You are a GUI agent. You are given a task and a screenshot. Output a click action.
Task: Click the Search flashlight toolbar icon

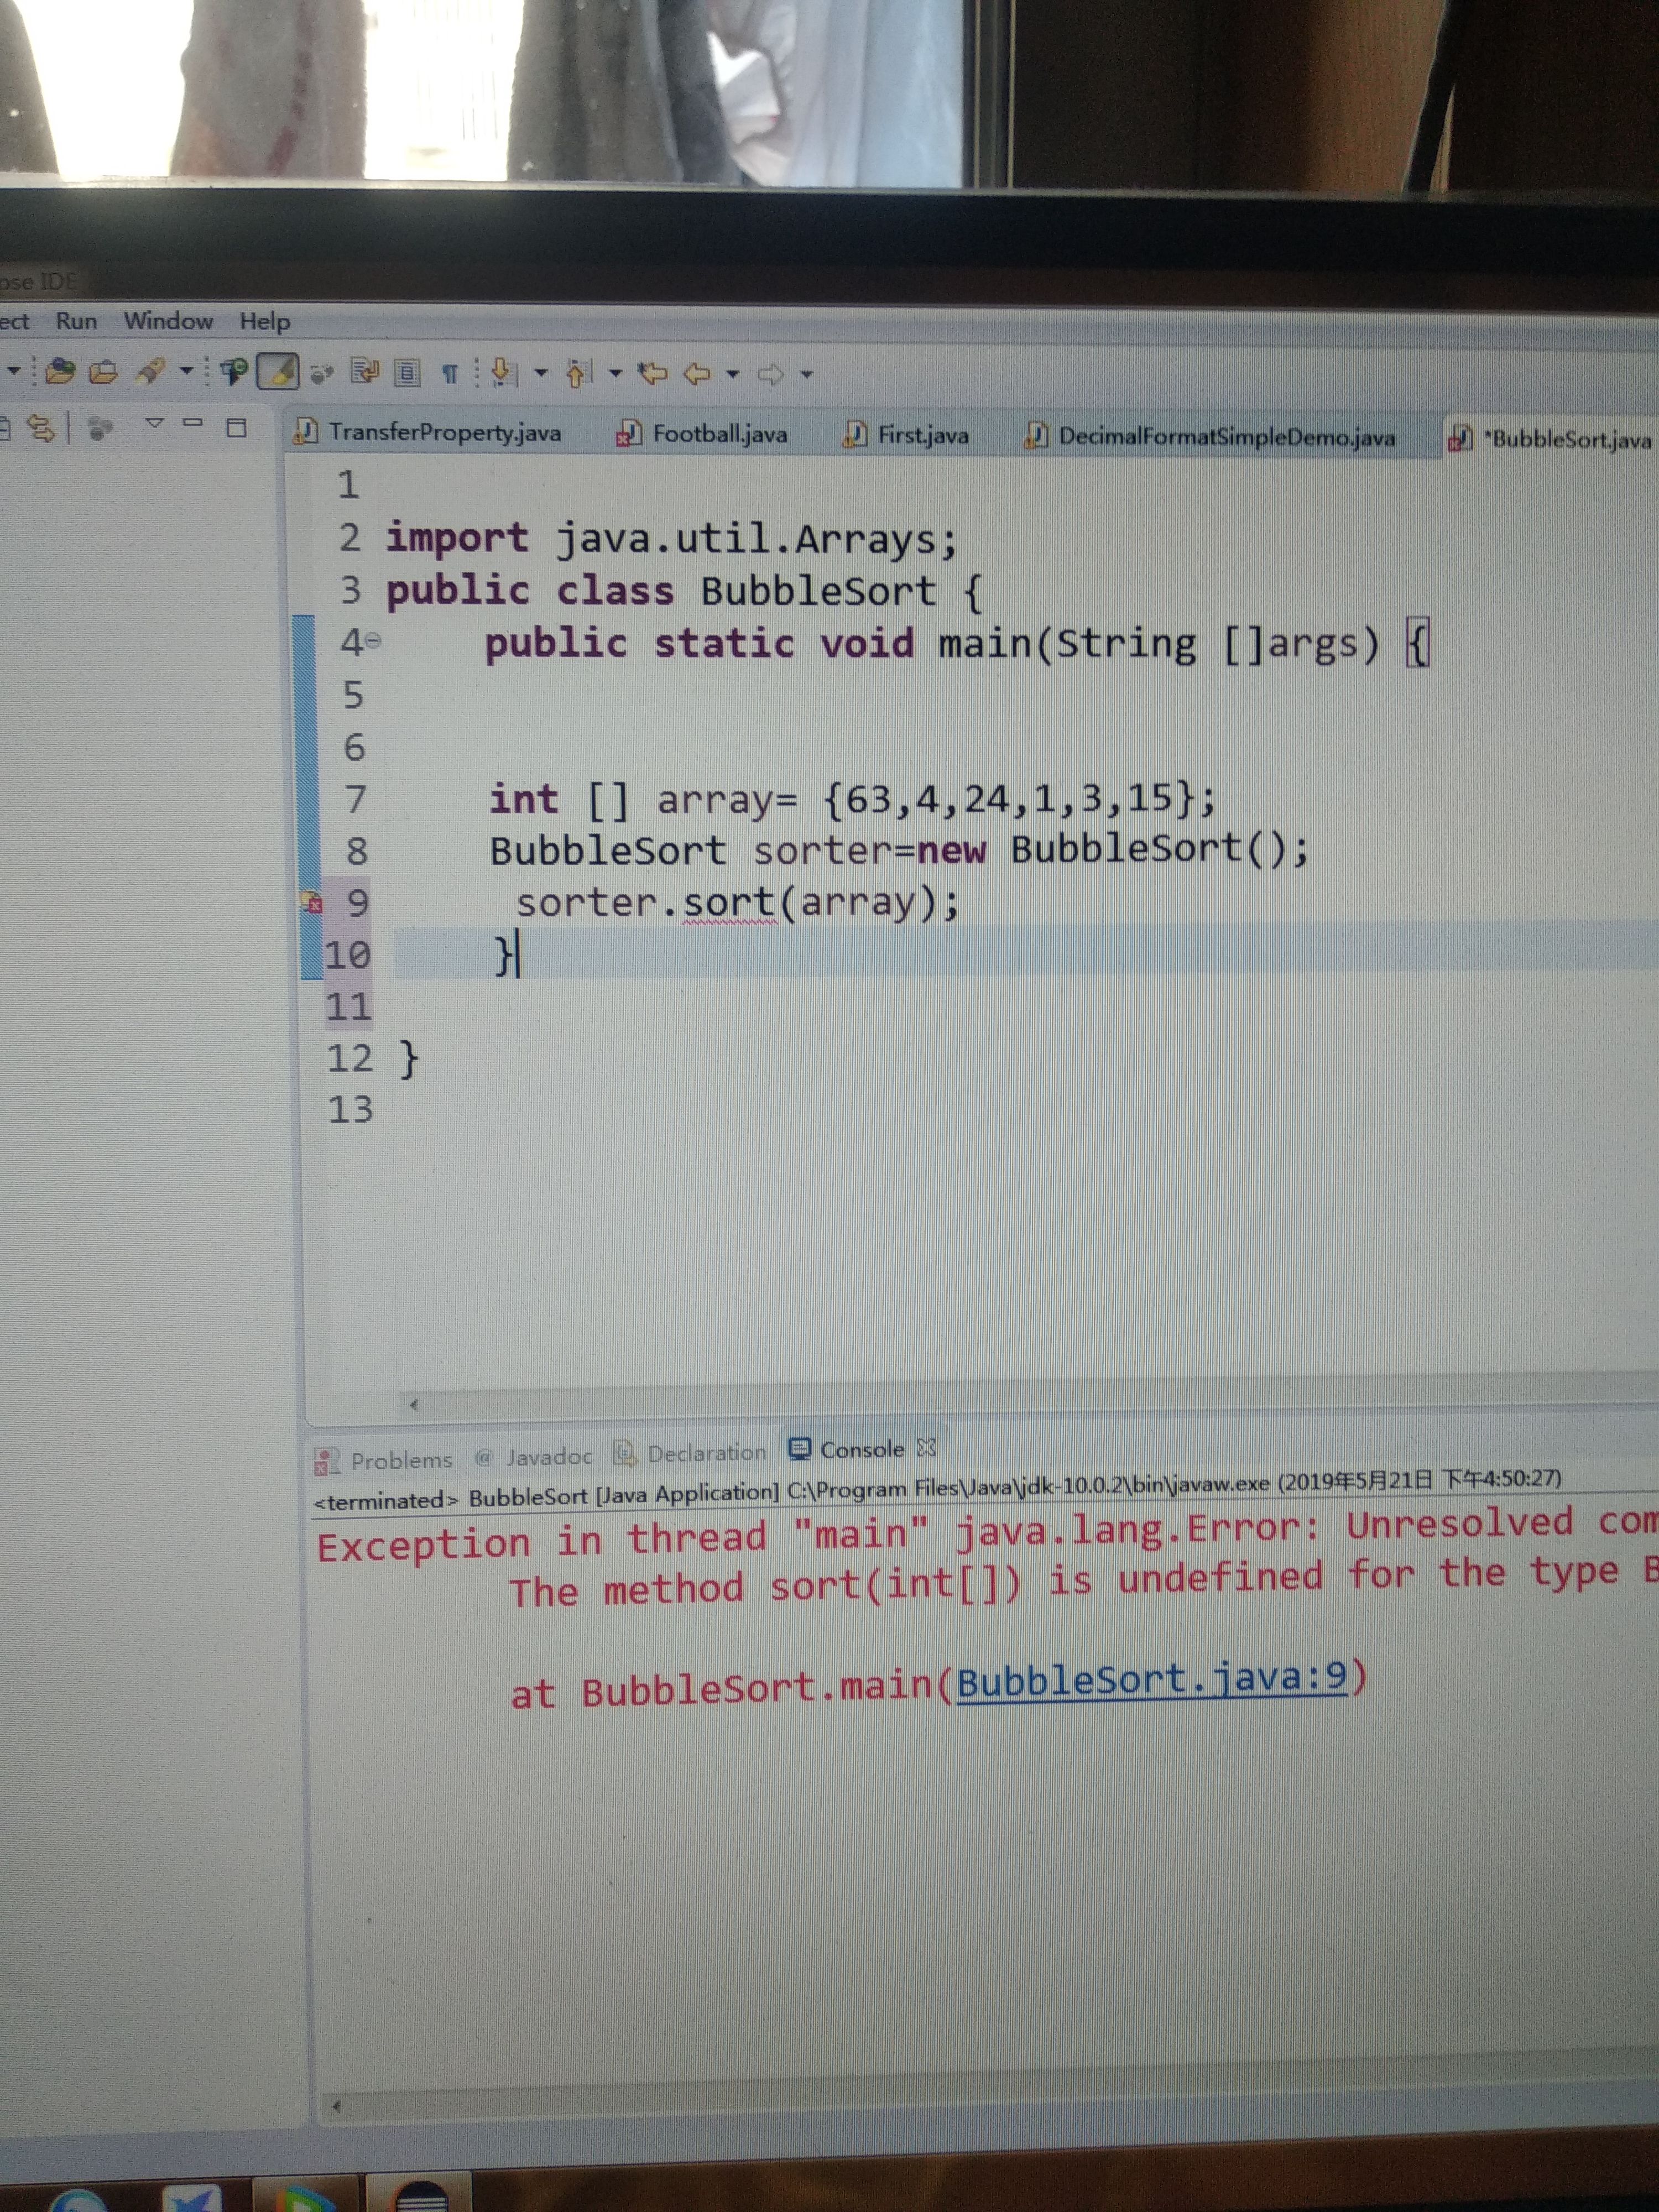click(151, 372)
